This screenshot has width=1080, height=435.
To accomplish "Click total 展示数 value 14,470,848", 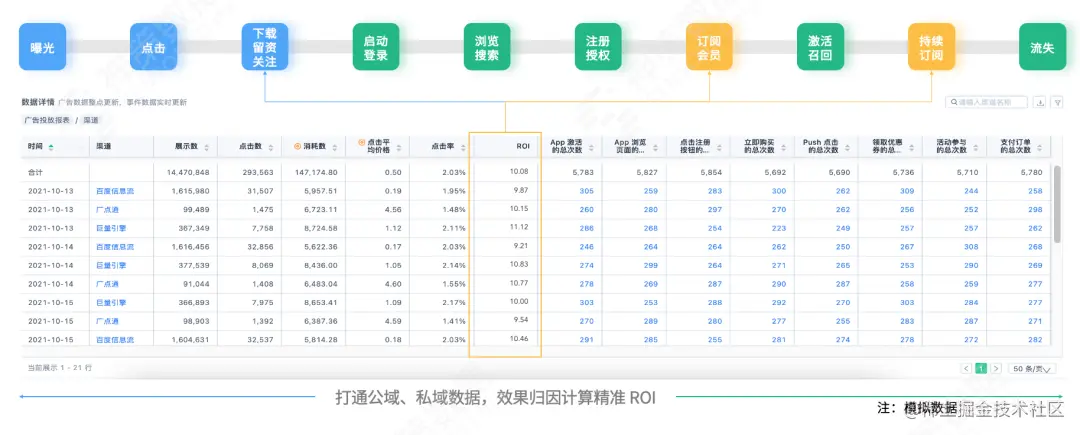I will (x=186, y=172).
